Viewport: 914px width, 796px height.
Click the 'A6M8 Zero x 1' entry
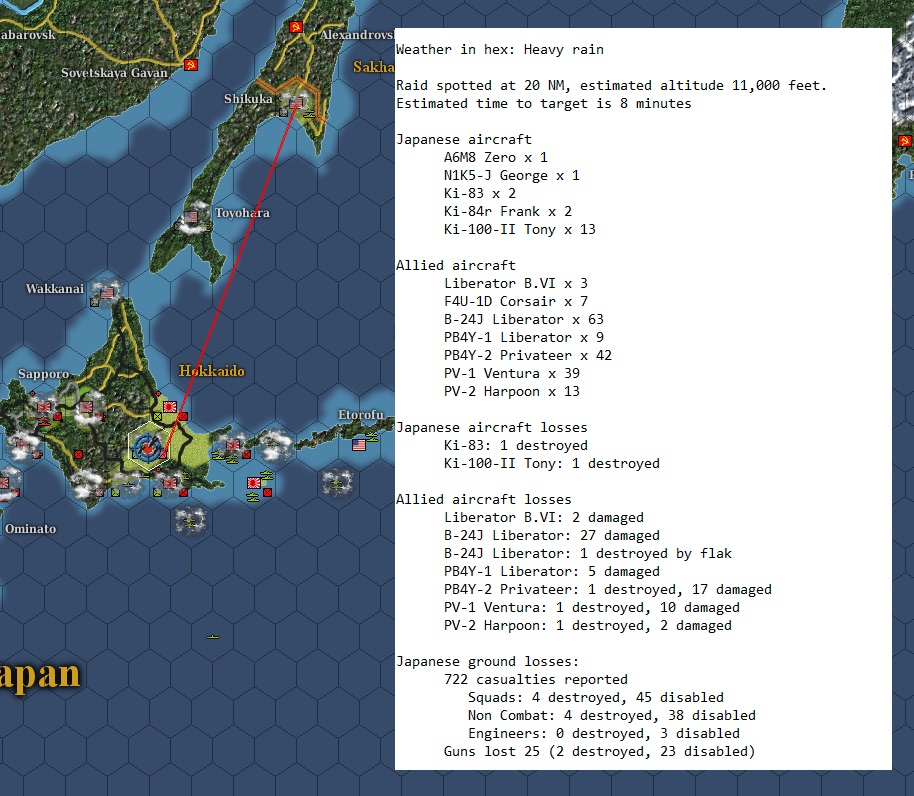tap(495, 158)
